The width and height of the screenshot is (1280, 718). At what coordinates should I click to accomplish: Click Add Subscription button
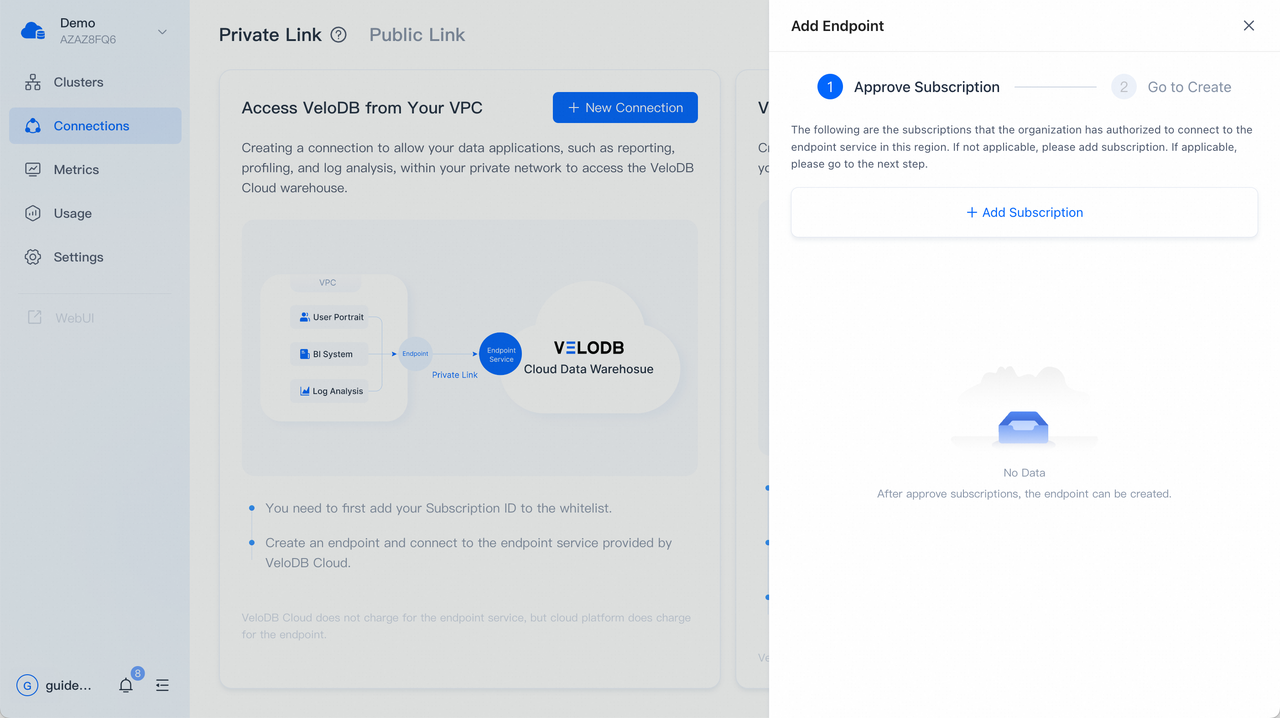pos(1024,212)
